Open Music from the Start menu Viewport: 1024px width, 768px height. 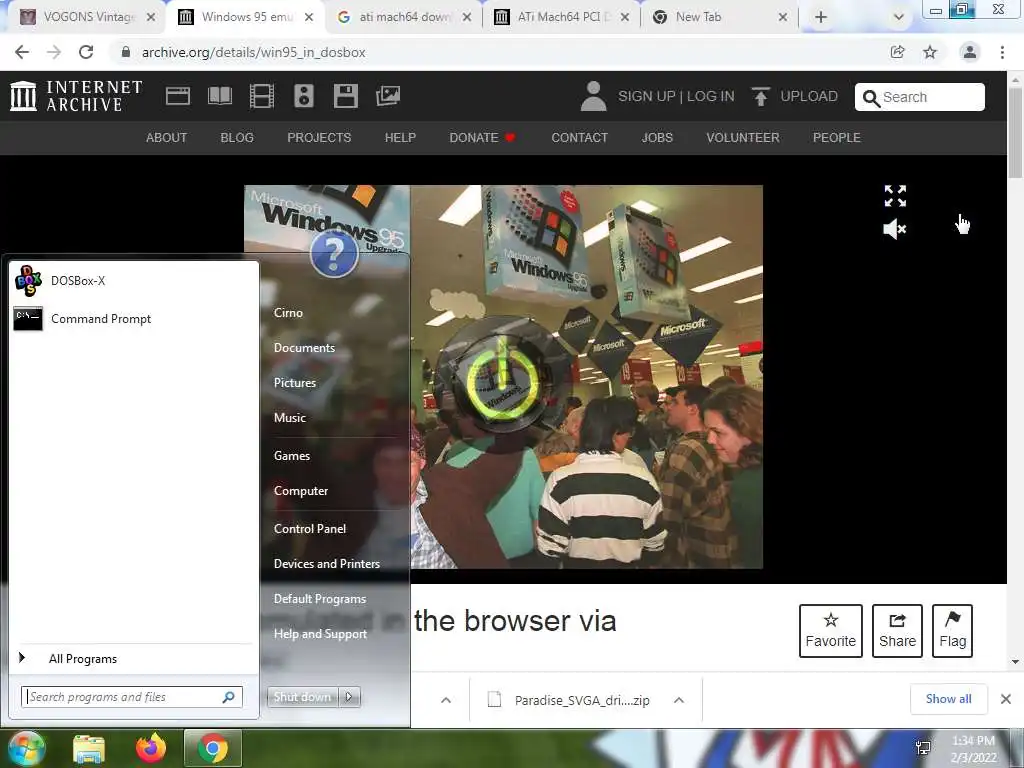point(289,417)
